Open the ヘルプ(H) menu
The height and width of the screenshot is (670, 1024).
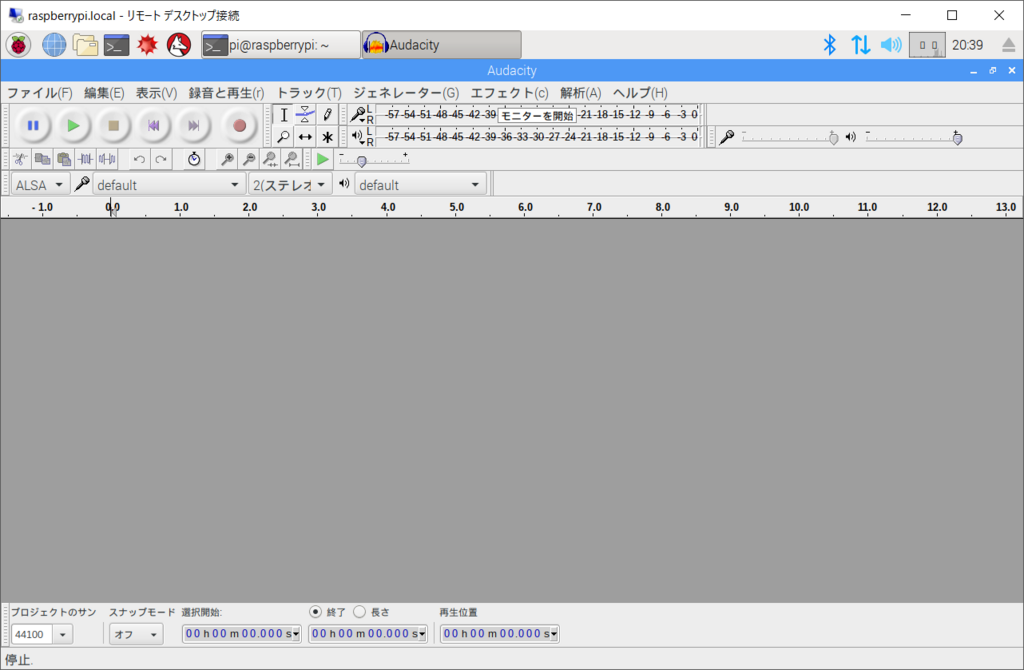click(640, 93)
